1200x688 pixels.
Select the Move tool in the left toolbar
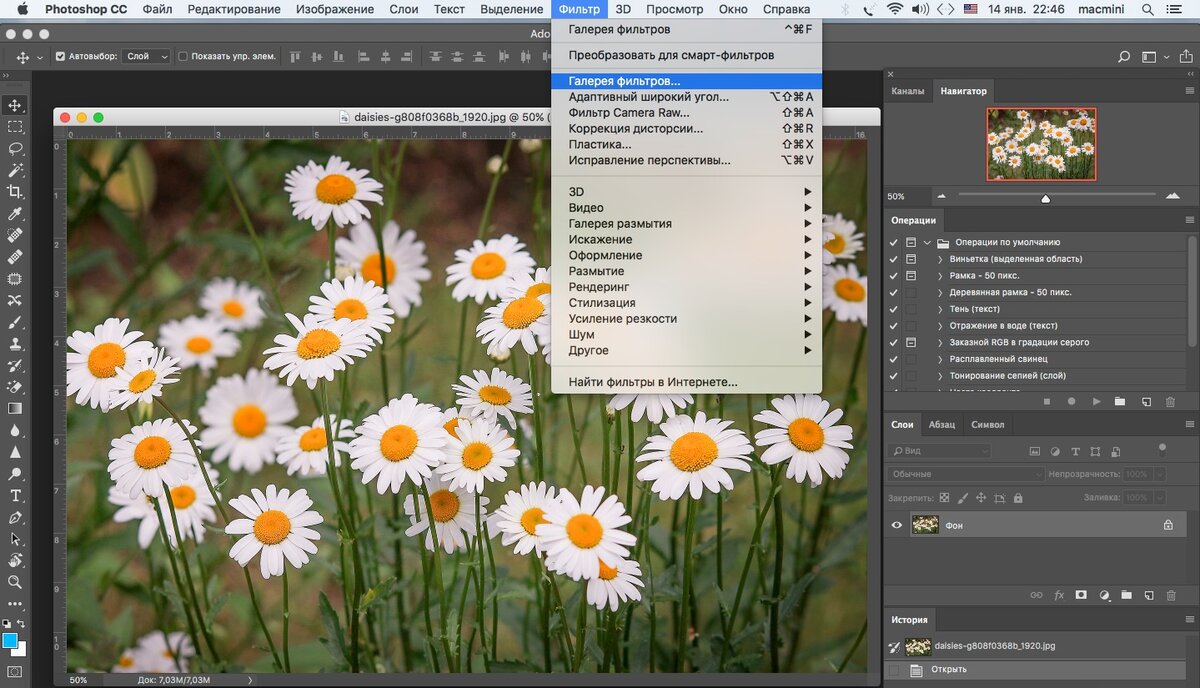click(x=15, y=105)
